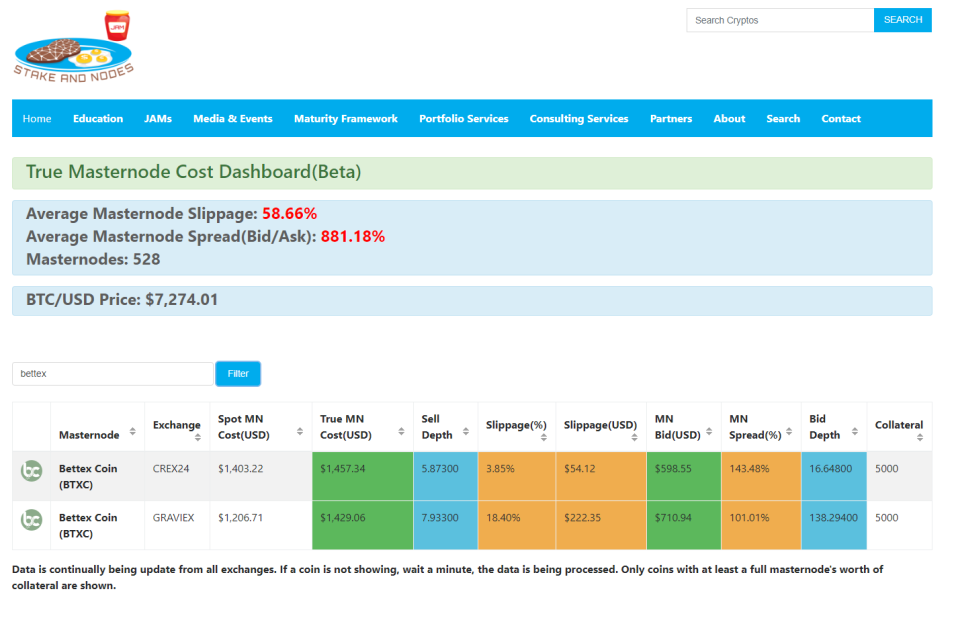Sort by Sell Depth arrows
954x618 pixels.
coord(466,431)
